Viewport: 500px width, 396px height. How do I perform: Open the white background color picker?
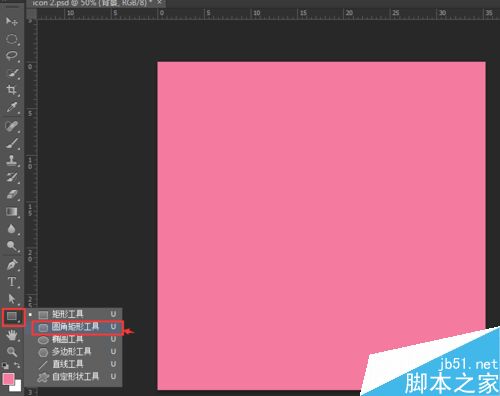[x=17, y=387]
